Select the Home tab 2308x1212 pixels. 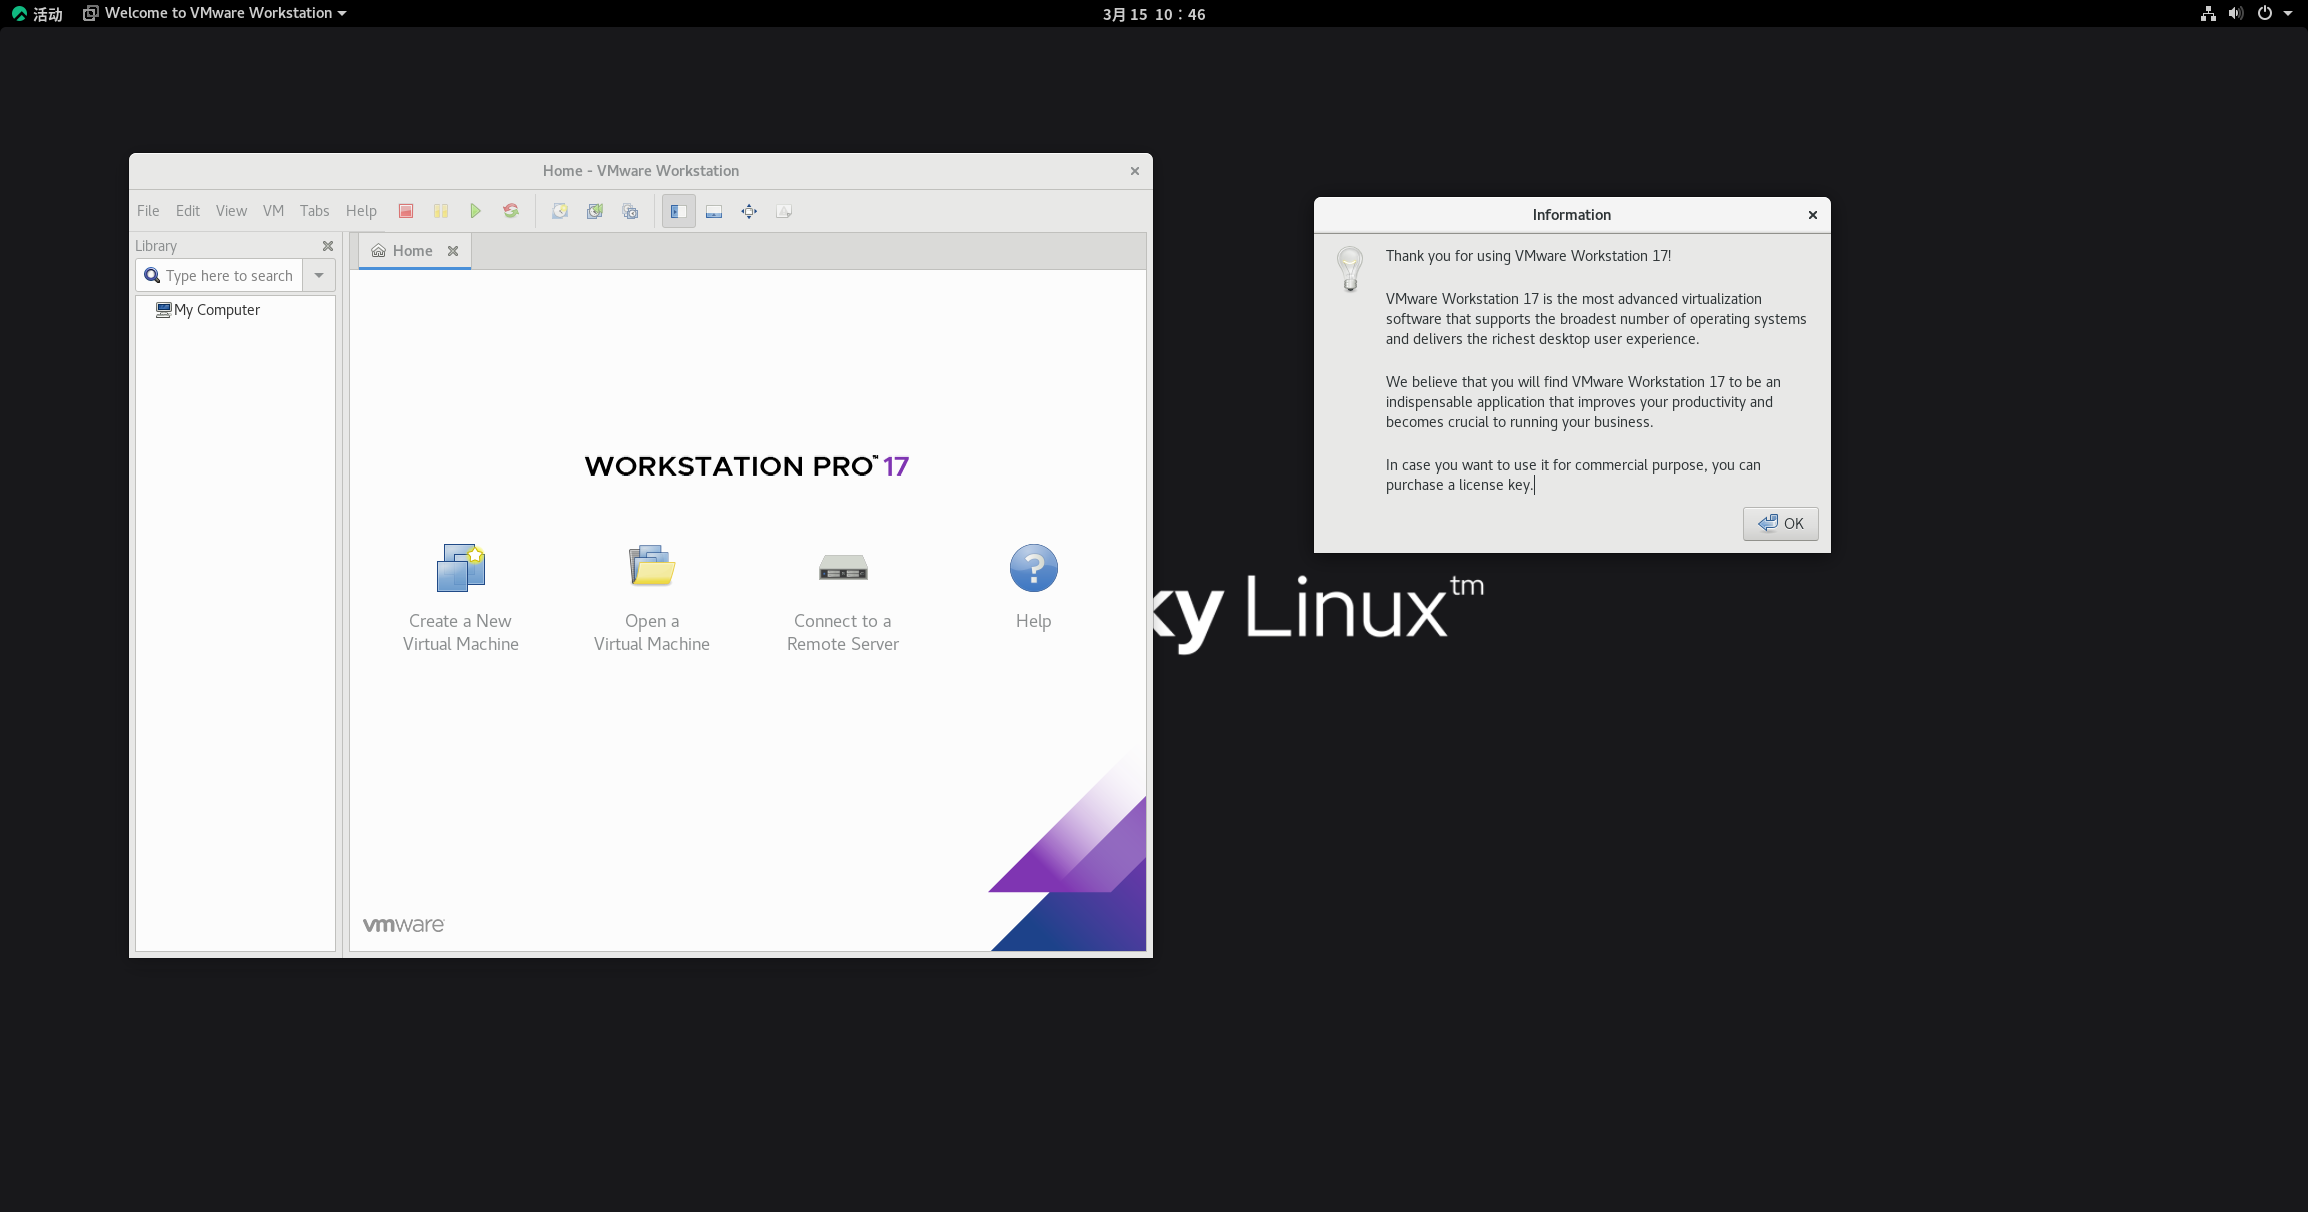[412, 251]
